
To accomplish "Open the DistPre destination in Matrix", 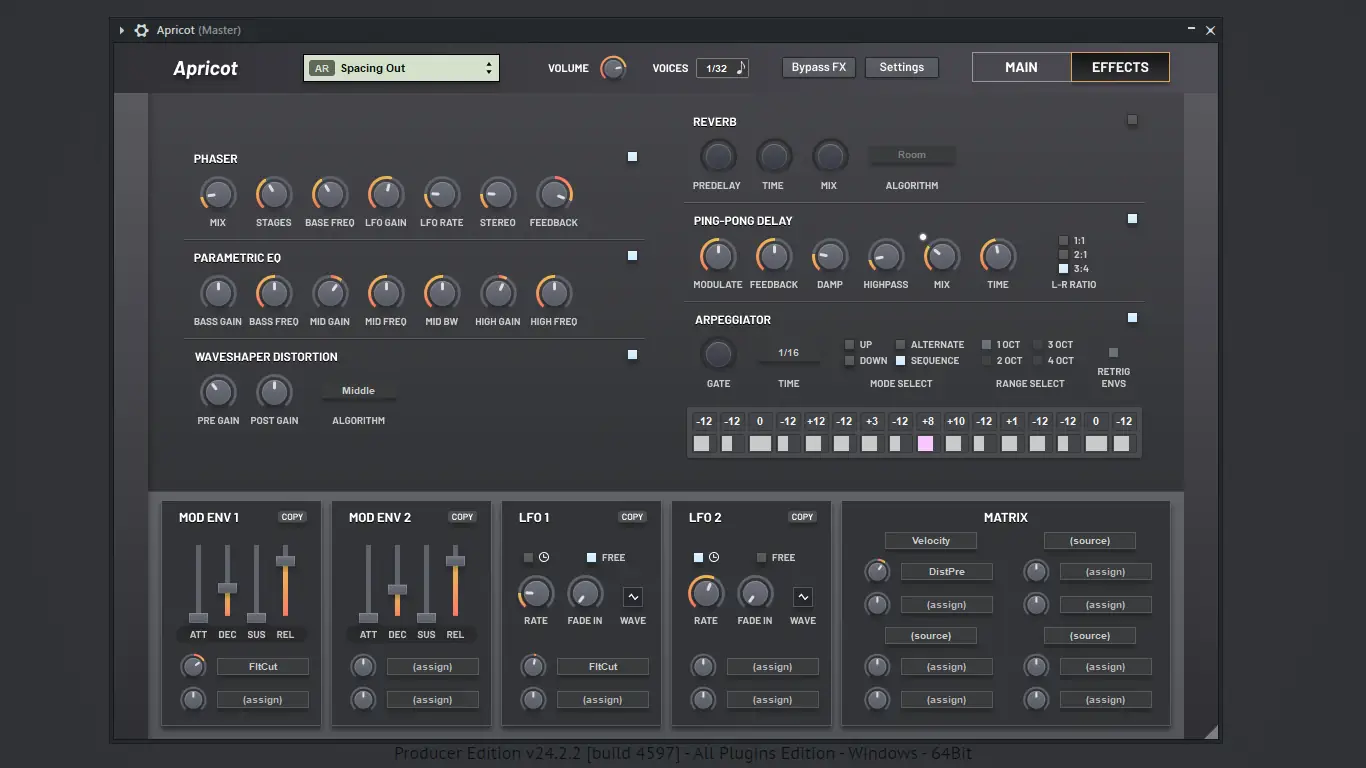I will pyautogui.click(x=947, y=572).
